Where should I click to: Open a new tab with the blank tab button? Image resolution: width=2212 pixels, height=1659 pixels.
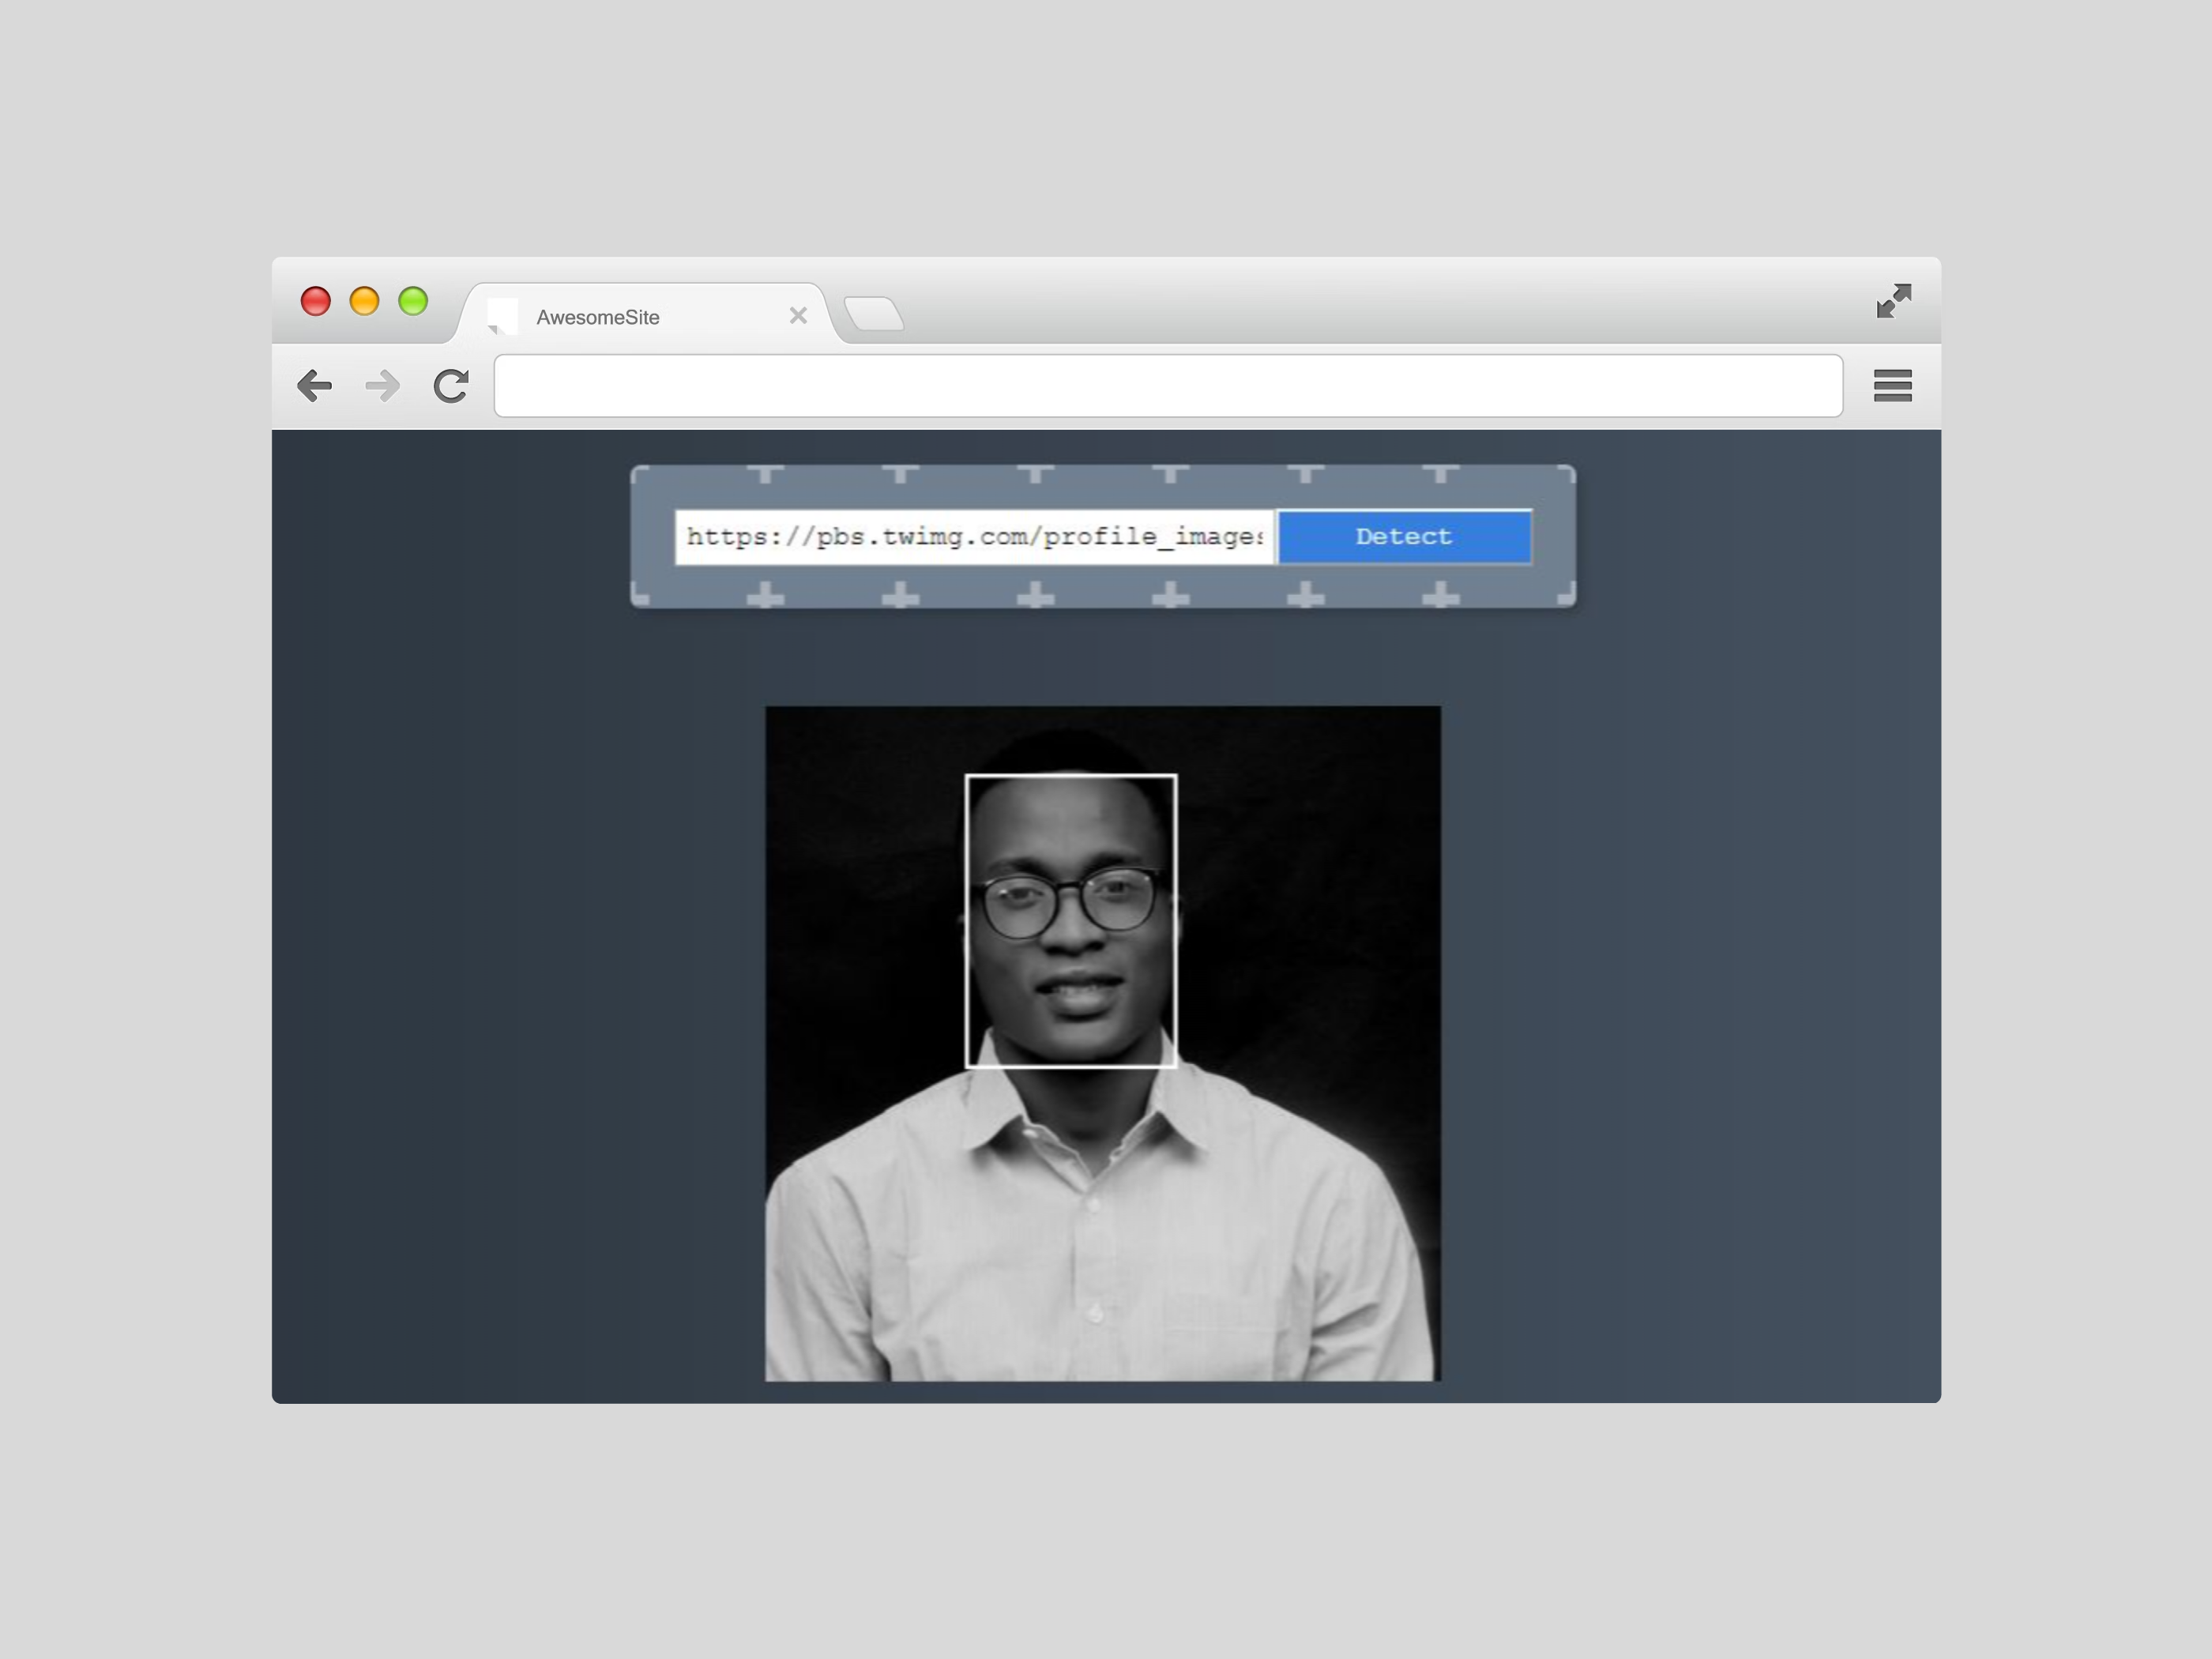click(874, 314)
